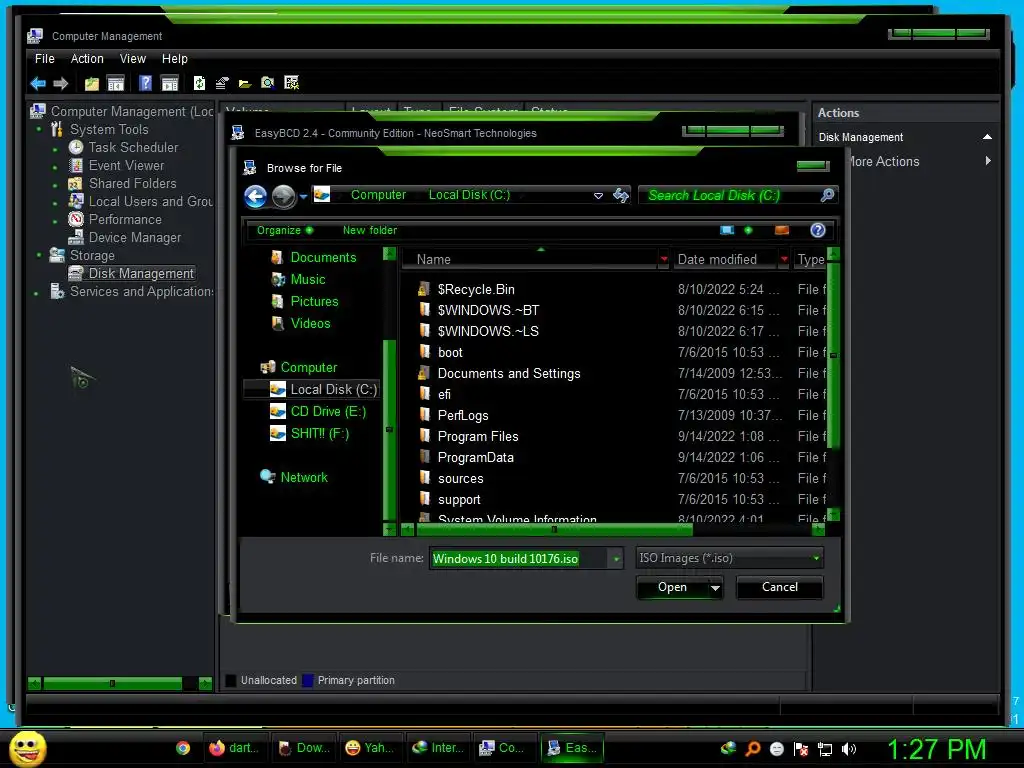Click the magnifier Find toolbar icon in Computer Management
This screenshot has width=1024, height=768.
coord(268,83)
